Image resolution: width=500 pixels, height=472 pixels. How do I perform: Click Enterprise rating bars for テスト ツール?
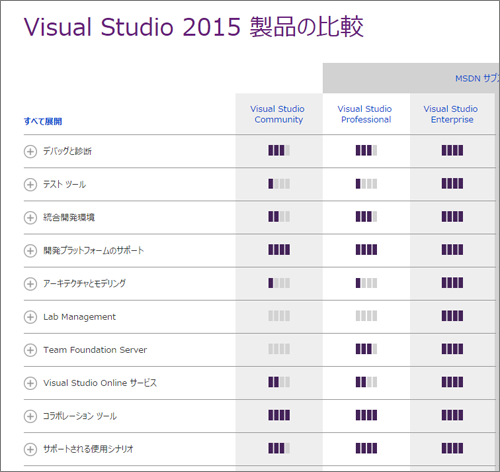tap(452, 183)
